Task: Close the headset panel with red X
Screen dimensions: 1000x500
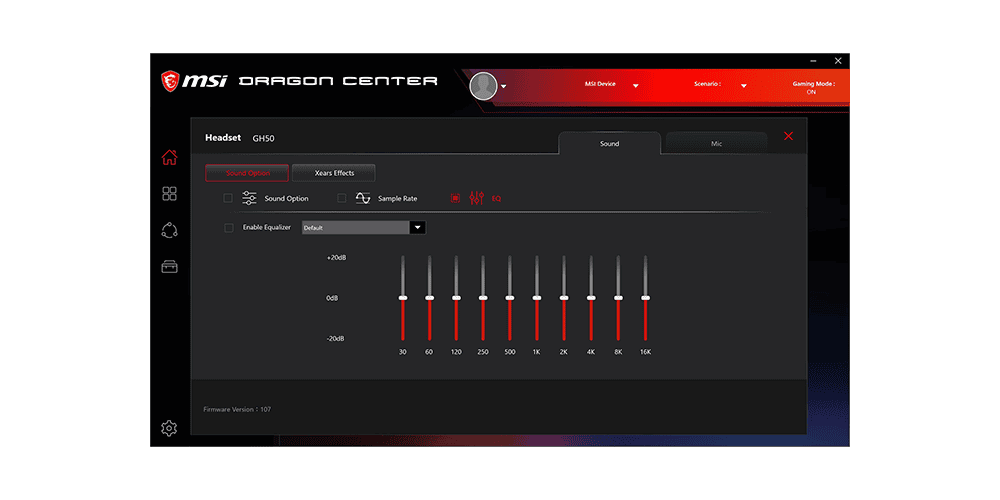Action: (x=788, y=136)
